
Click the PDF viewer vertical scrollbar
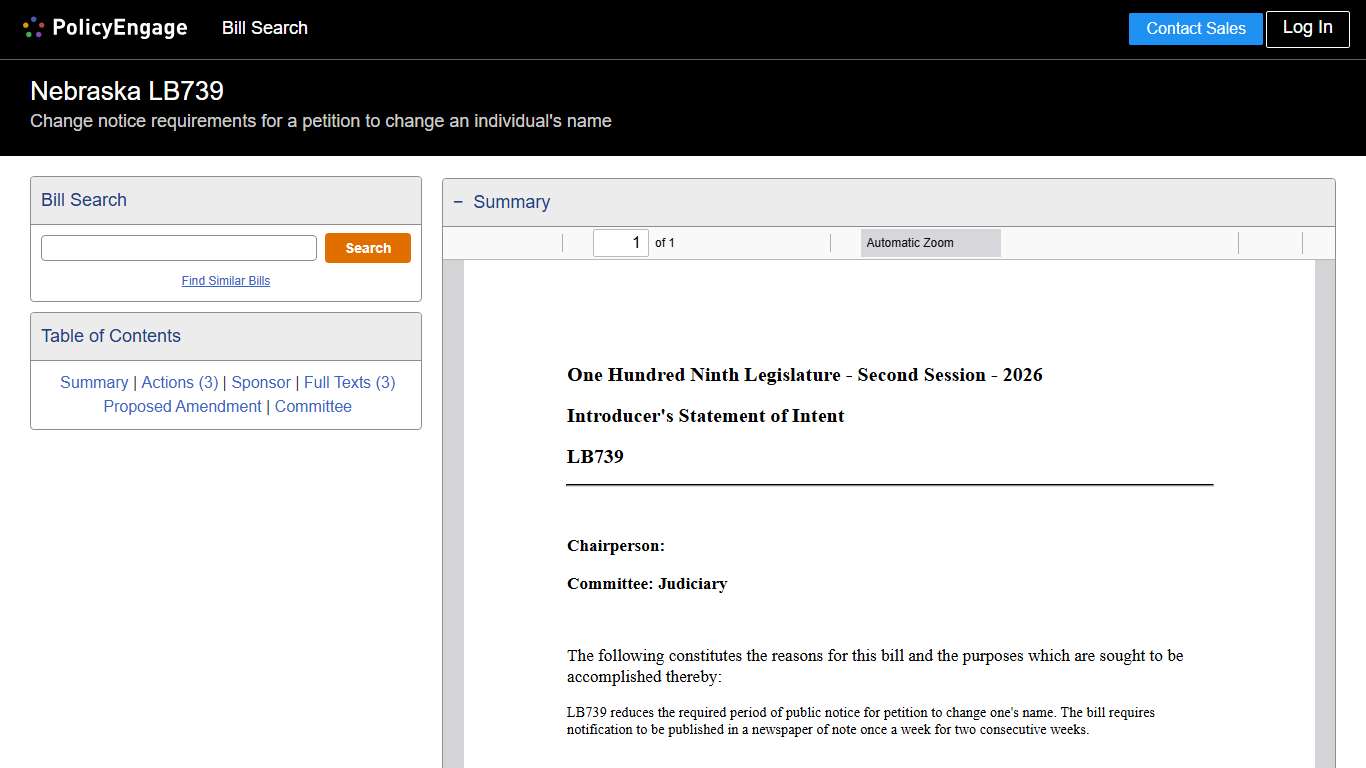pos(1327,500)
